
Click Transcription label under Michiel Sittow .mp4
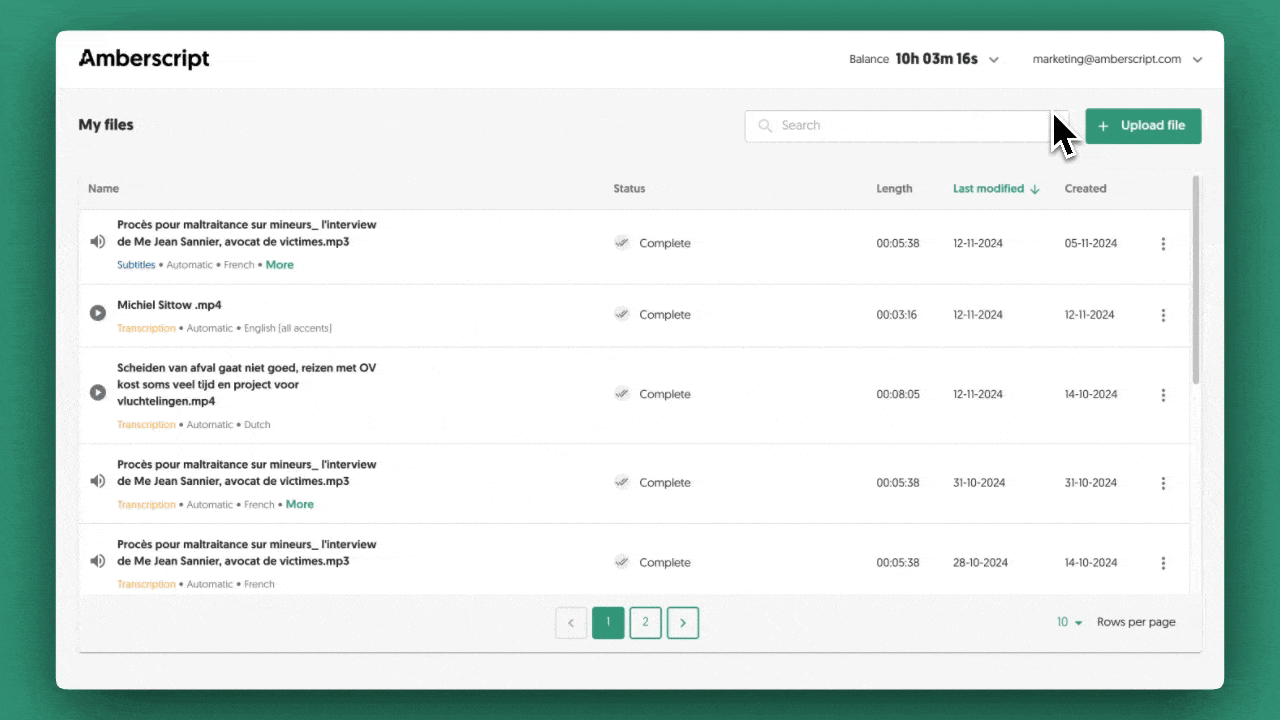(x=146, y=328)
